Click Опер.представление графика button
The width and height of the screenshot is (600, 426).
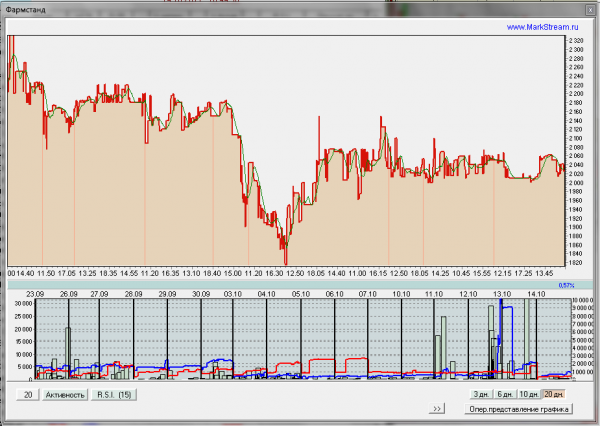[518, 409]
